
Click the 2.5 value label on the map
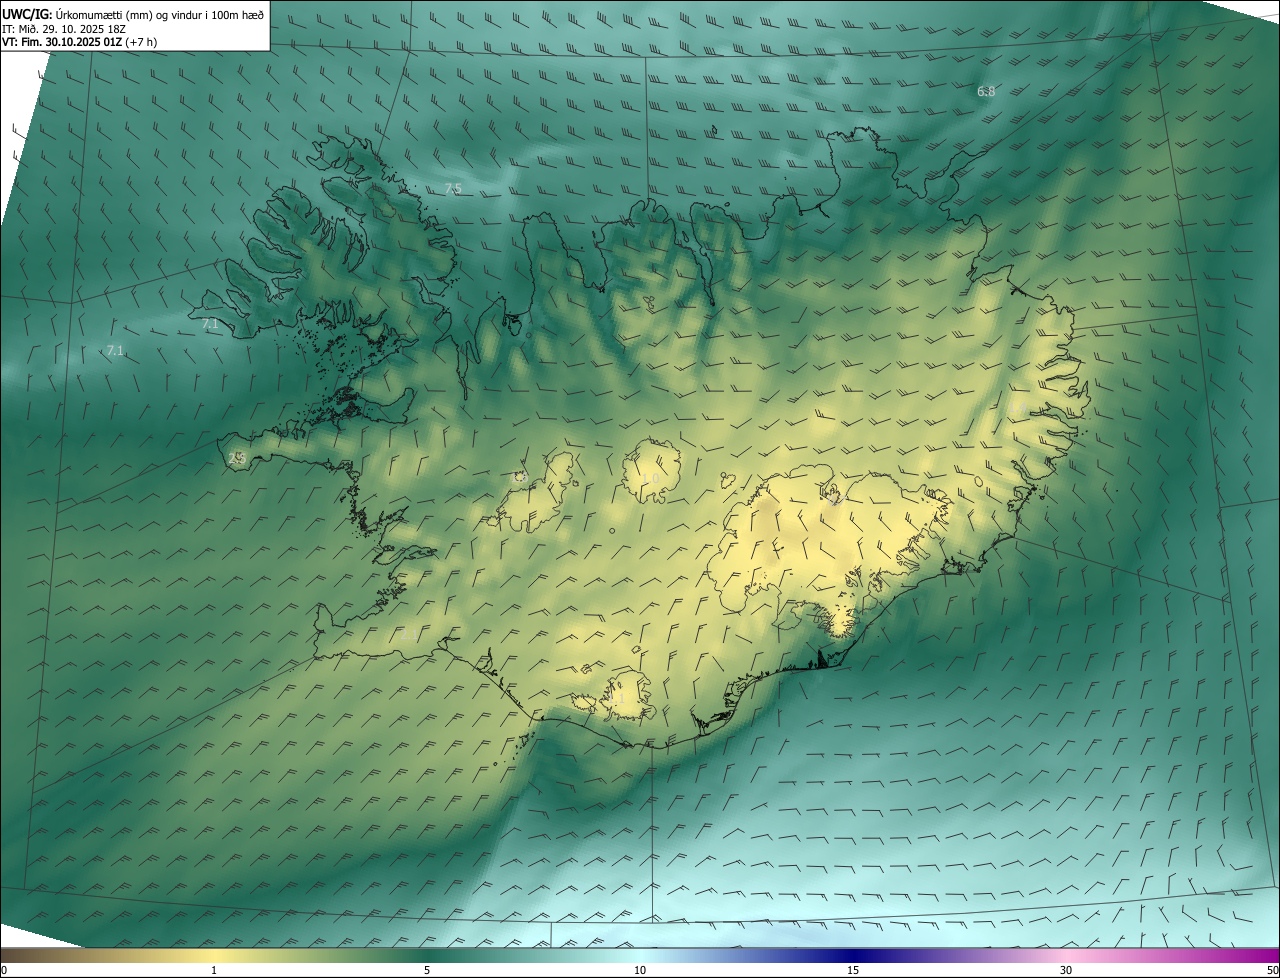pyautogui.click(x=237, y=458)
